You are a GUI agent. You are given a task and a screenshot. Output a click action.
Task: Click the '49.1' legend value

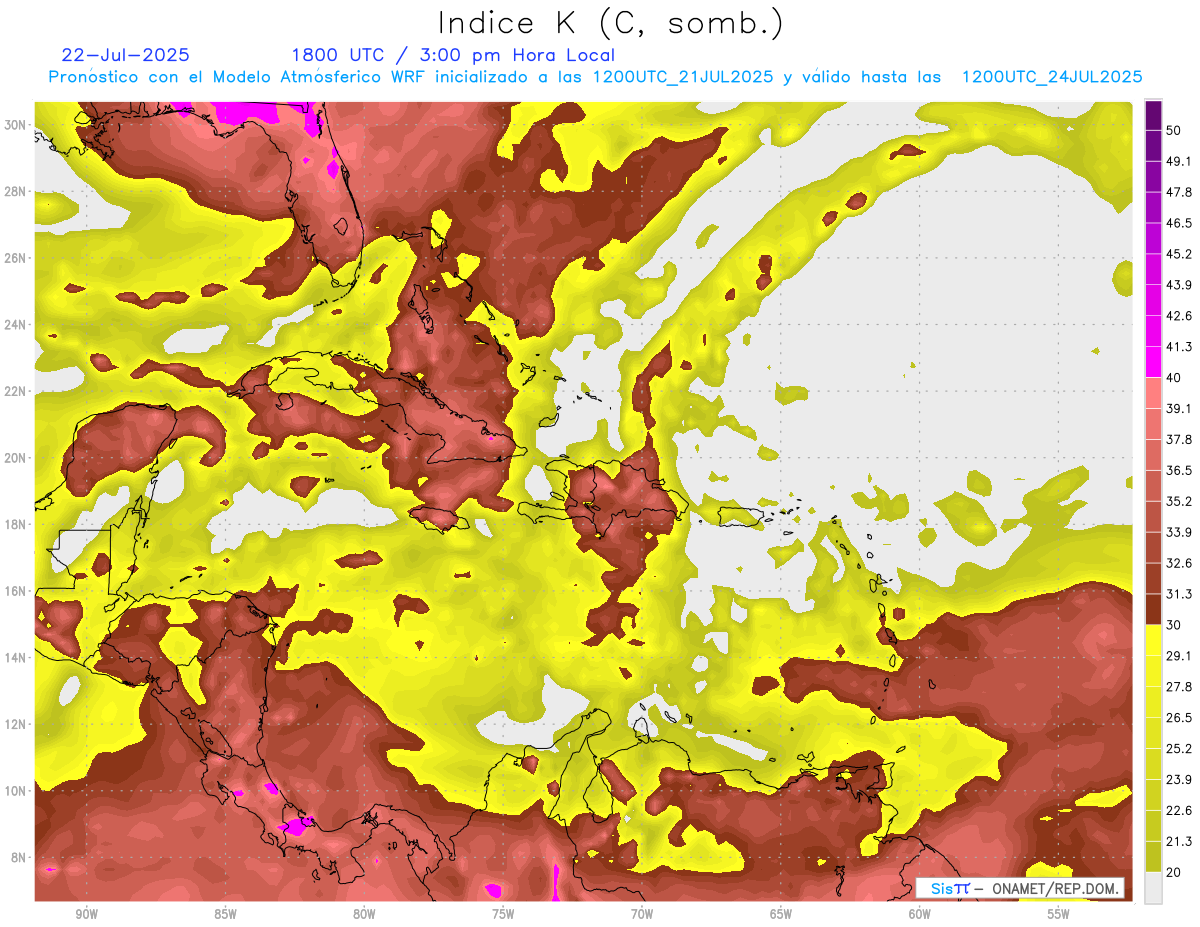(x=1178, y=161)
